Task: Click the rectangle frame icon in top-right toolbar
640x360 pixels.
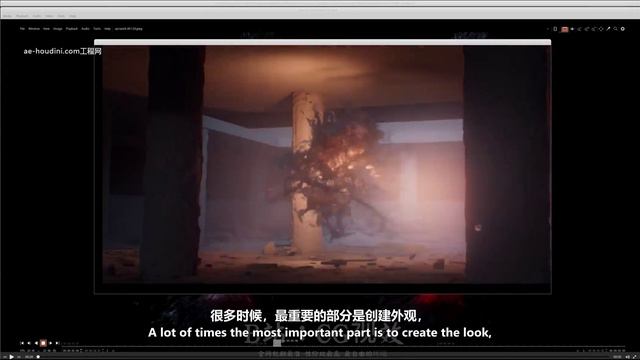Action: pos(556,29)
